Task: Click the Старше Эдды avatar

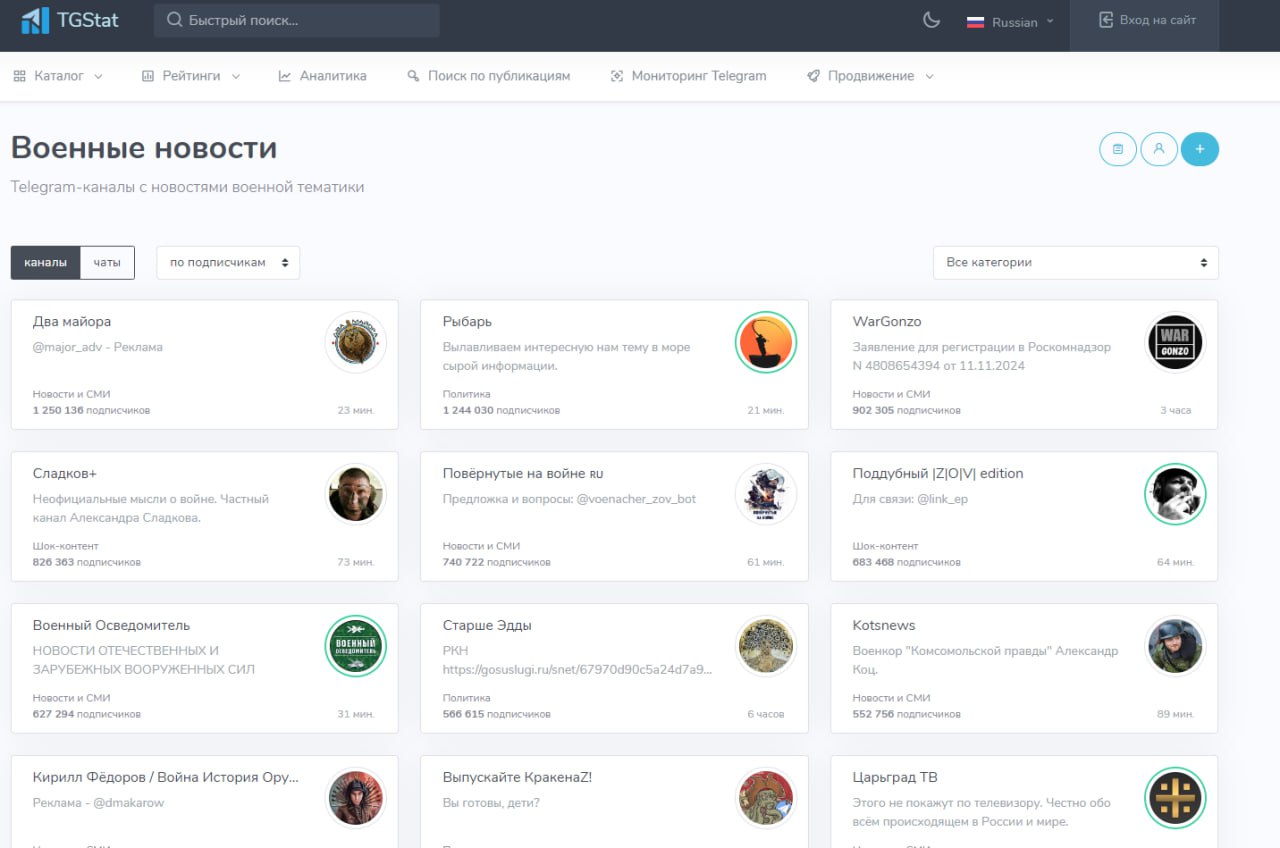Action: click(x=766, y=646)
